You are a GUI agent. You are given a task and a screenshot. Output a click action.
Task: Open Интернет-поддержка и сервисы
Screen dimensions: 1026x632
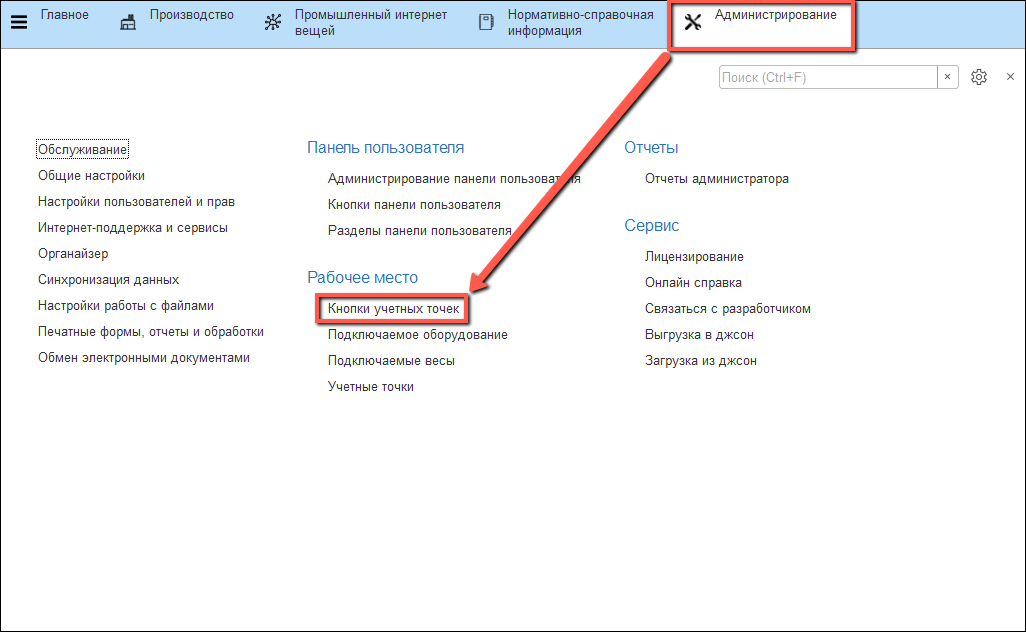pos(133,228)
